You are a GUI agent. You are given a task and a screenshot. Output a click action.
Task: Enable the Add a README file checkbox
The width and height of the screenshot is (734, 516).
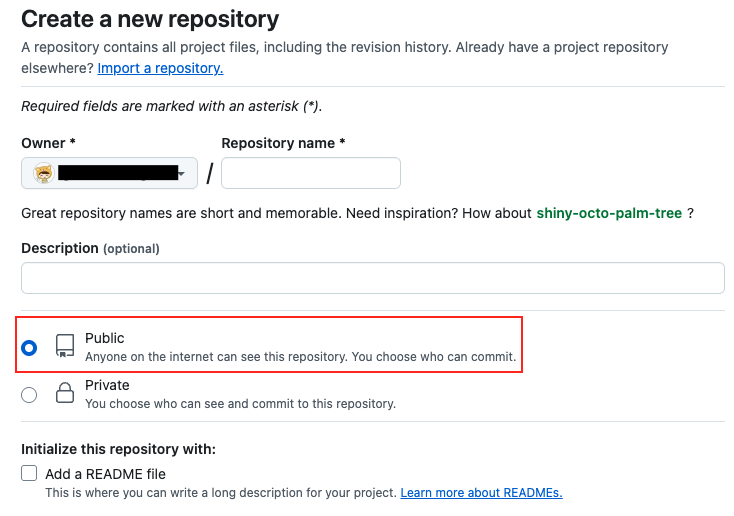click(29, 474)
